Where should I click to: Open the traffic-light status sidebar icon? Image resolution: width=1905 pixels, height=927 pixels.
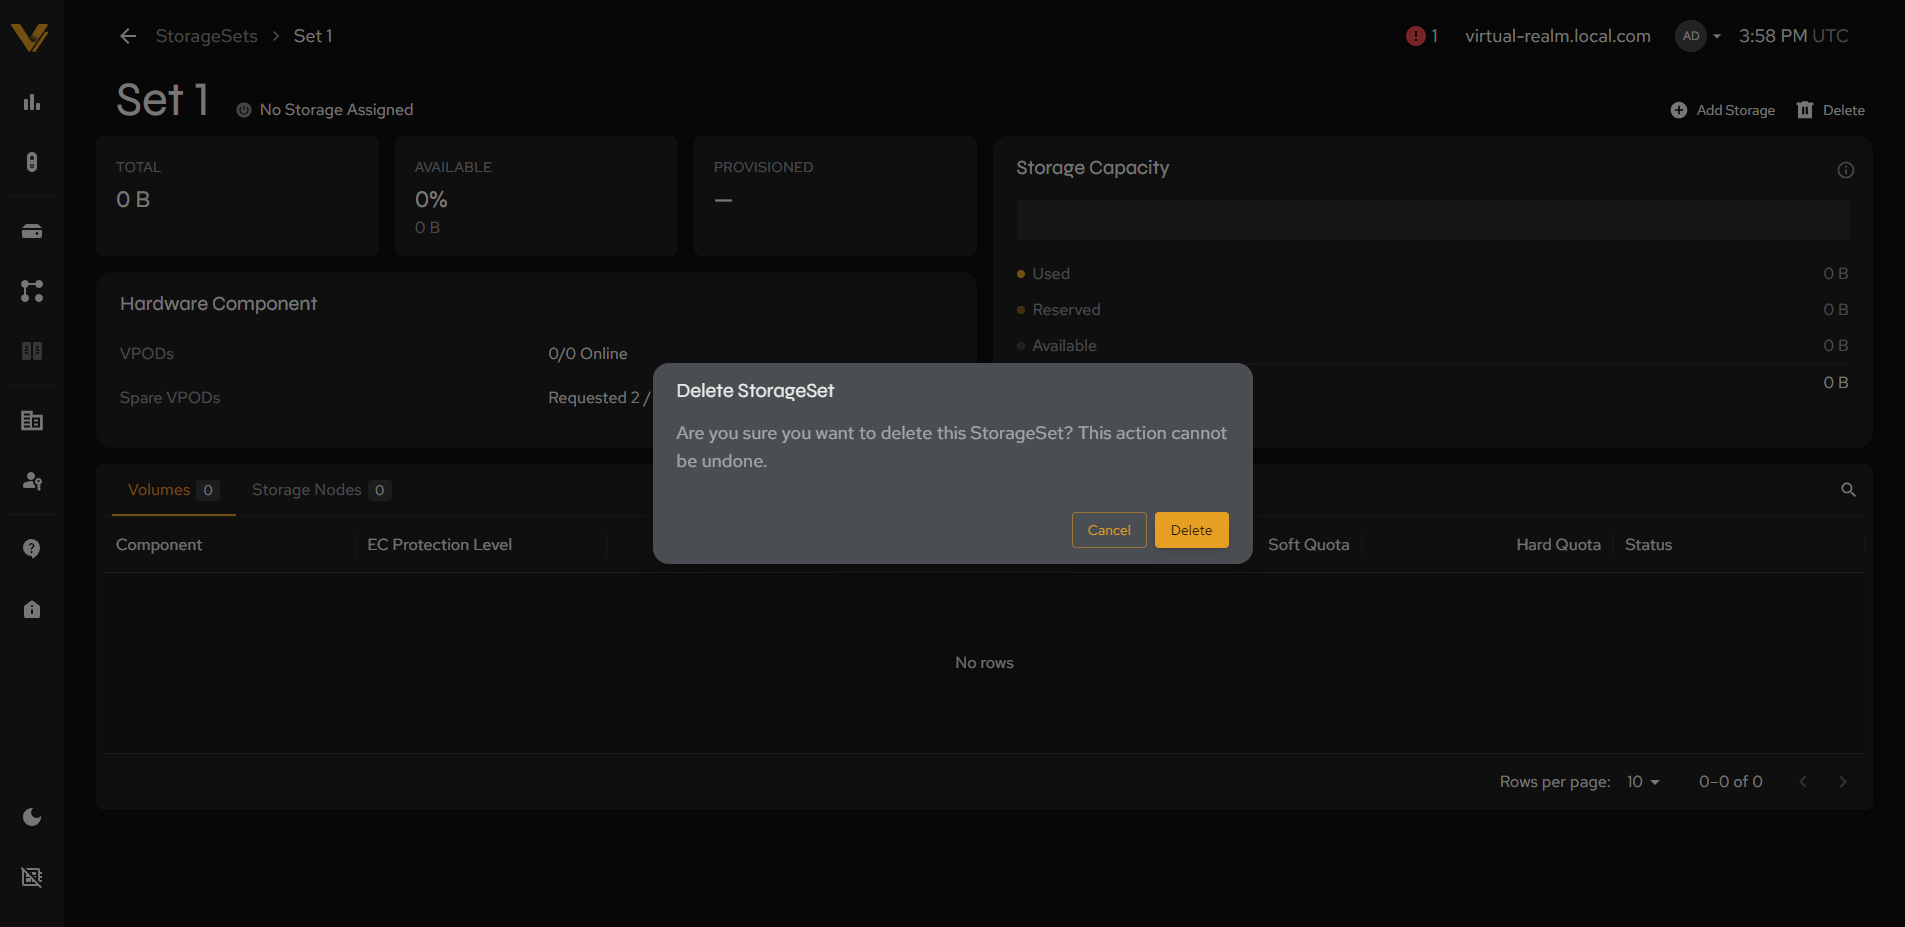click(x=32, y=162)
